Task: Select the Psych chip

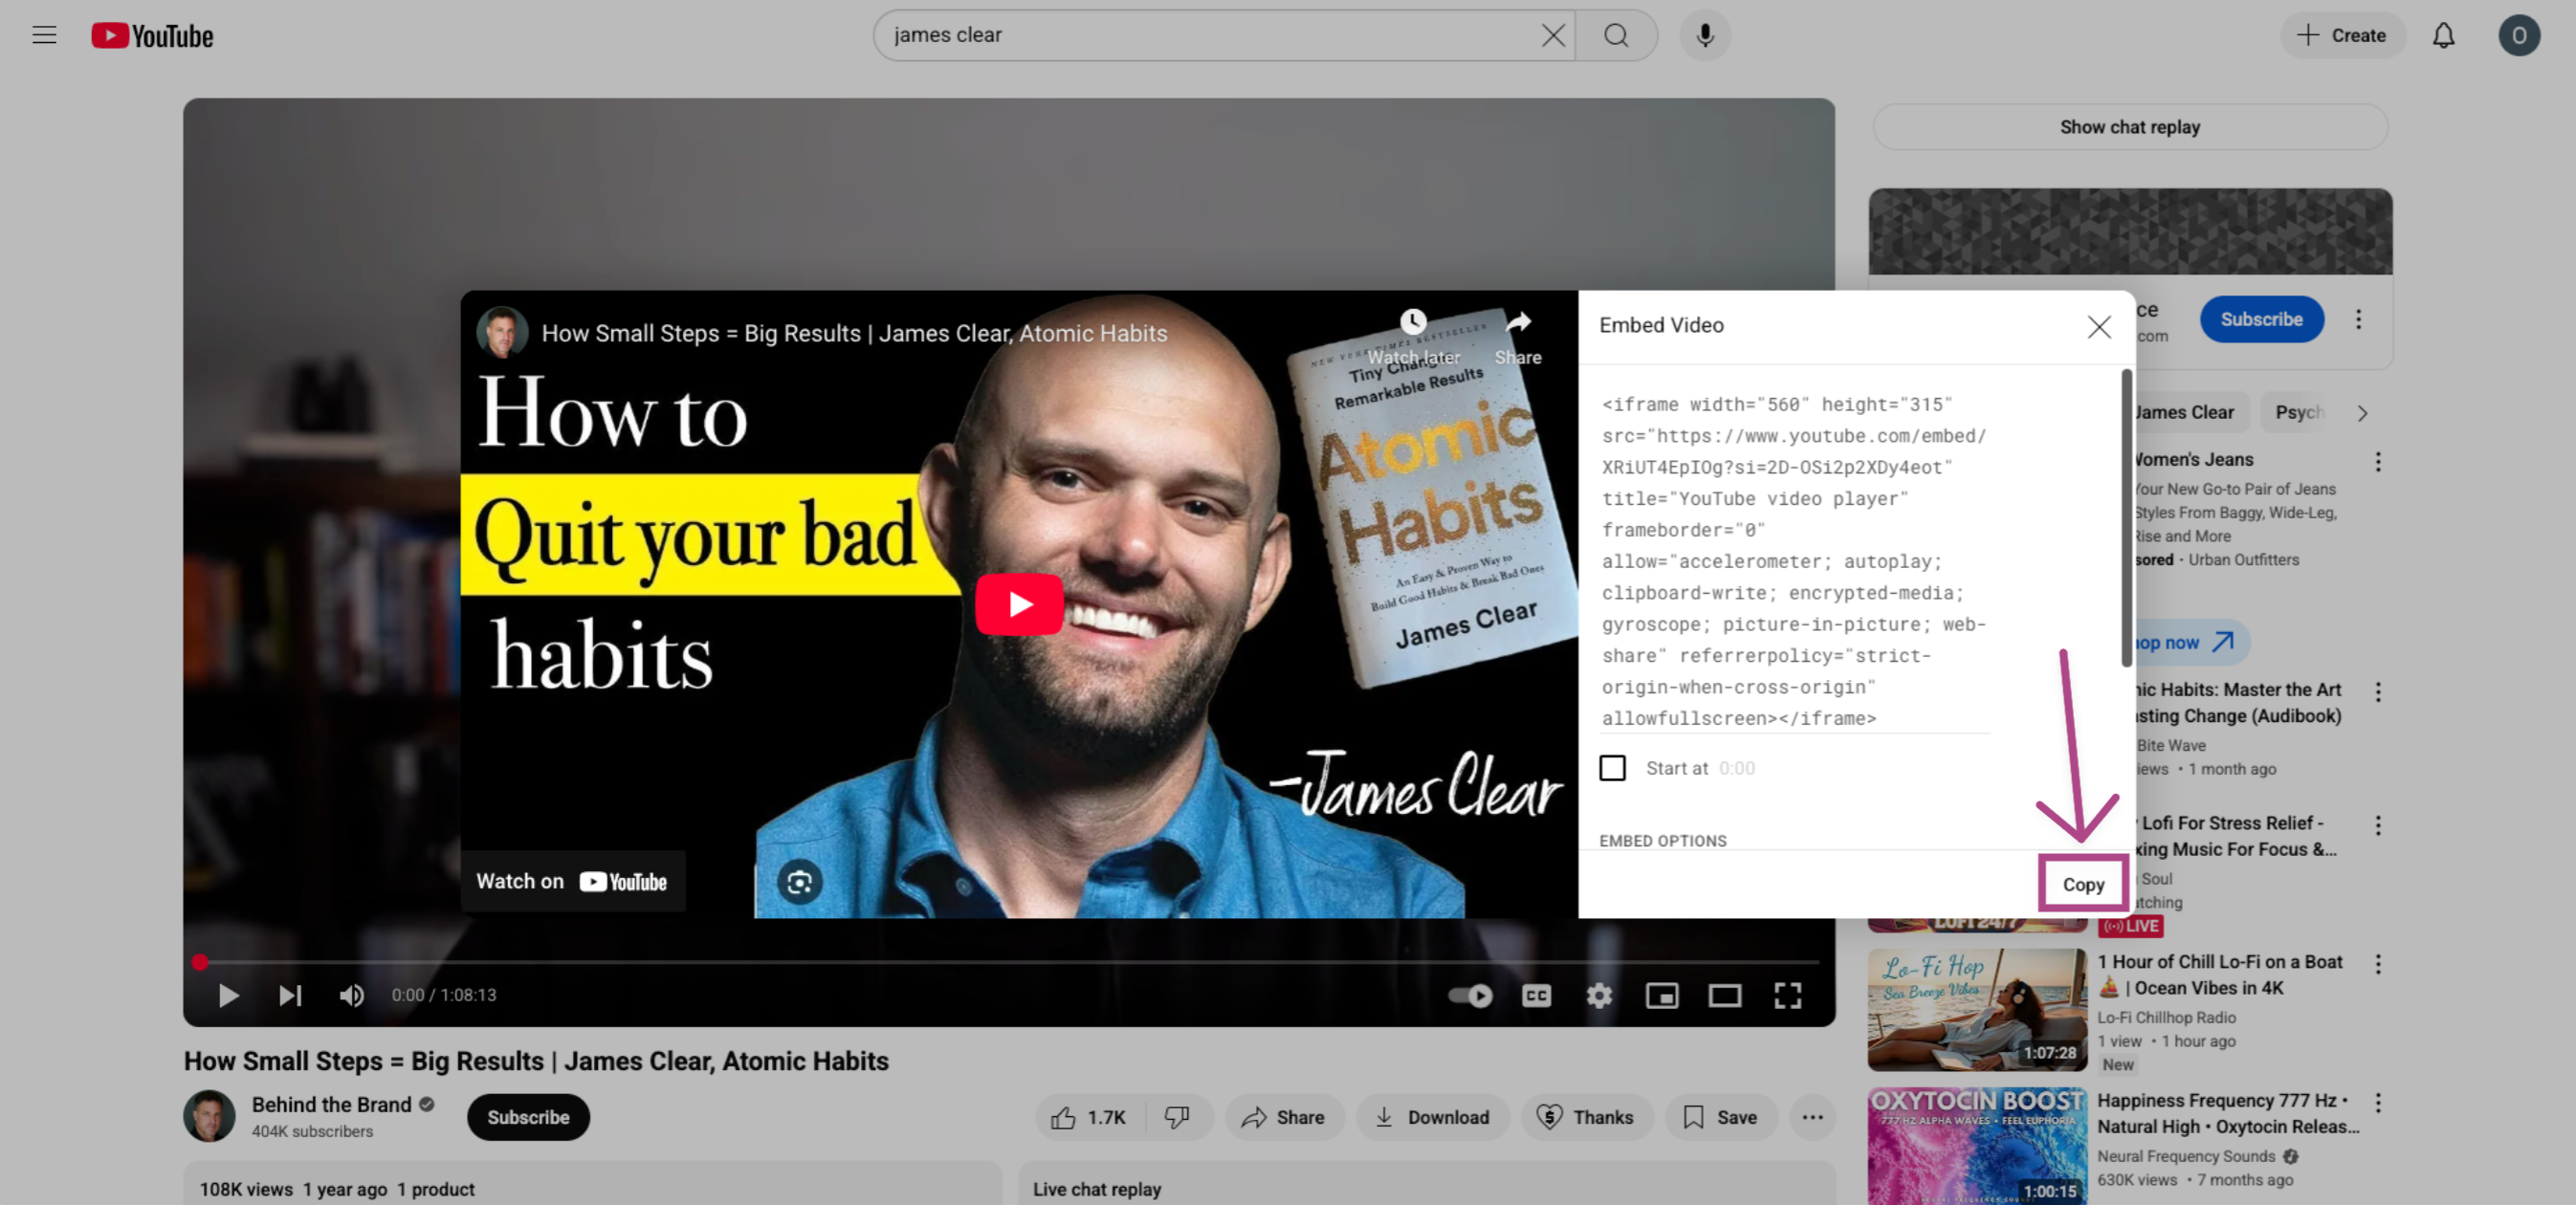Action: click(x=2297, y=412)
